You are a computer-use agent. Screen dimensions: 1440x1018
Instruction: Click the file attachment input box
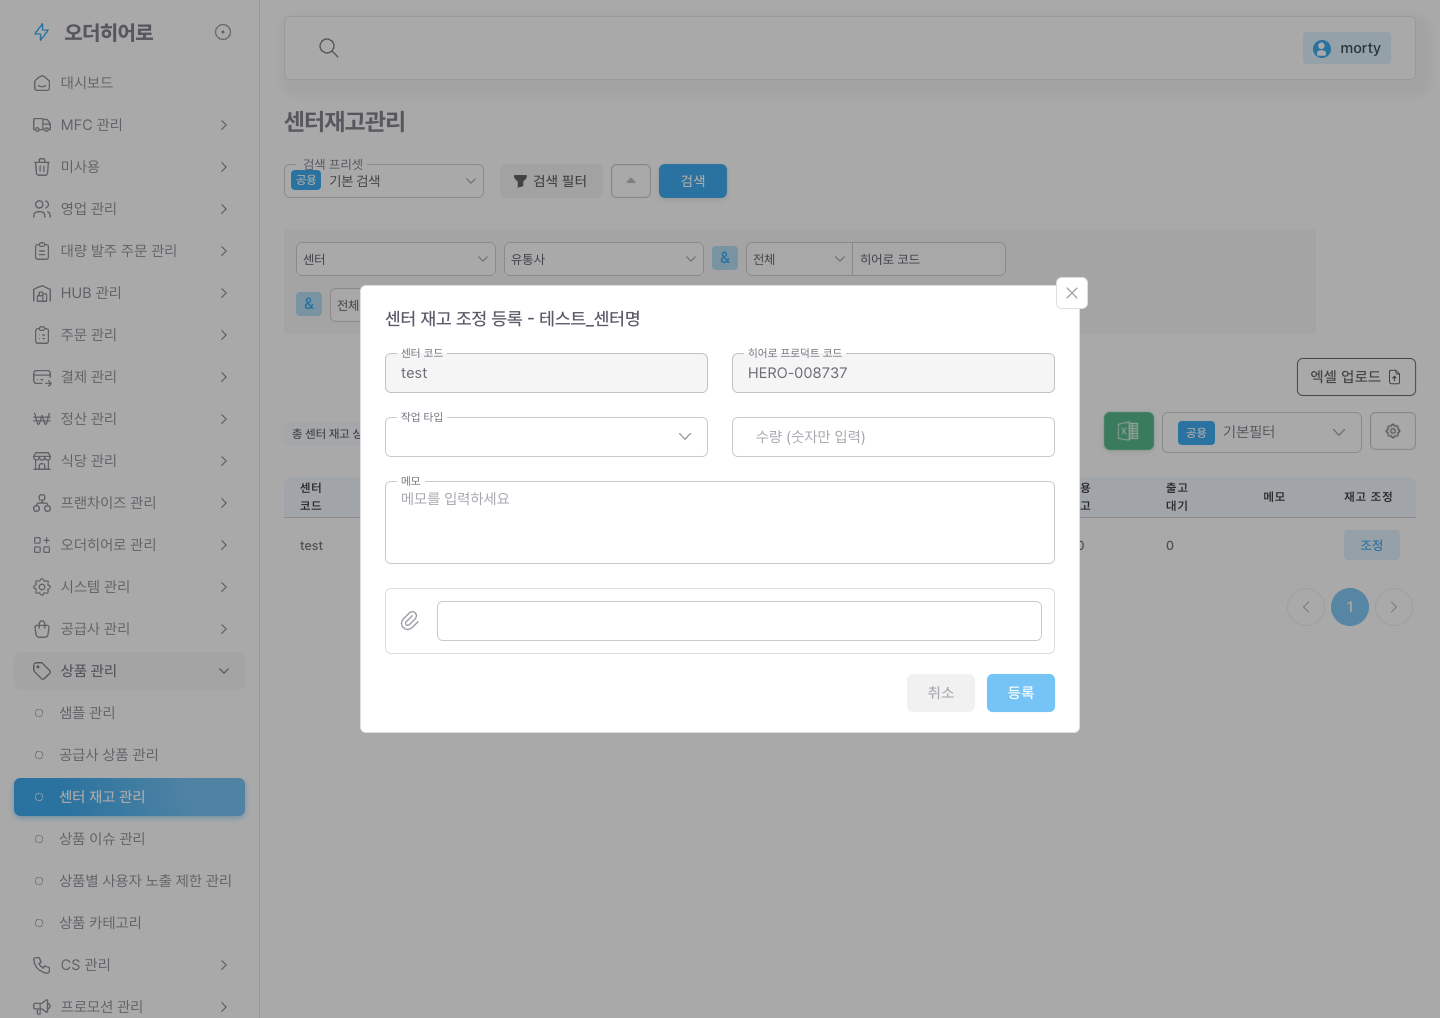(739, 621)
